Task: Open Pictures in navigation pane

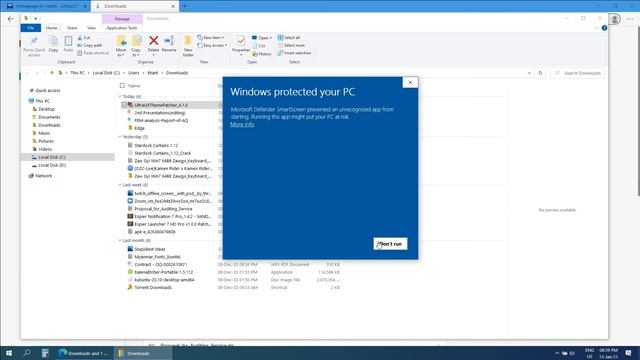Action: pyautogui.click(x=42, y=141)
